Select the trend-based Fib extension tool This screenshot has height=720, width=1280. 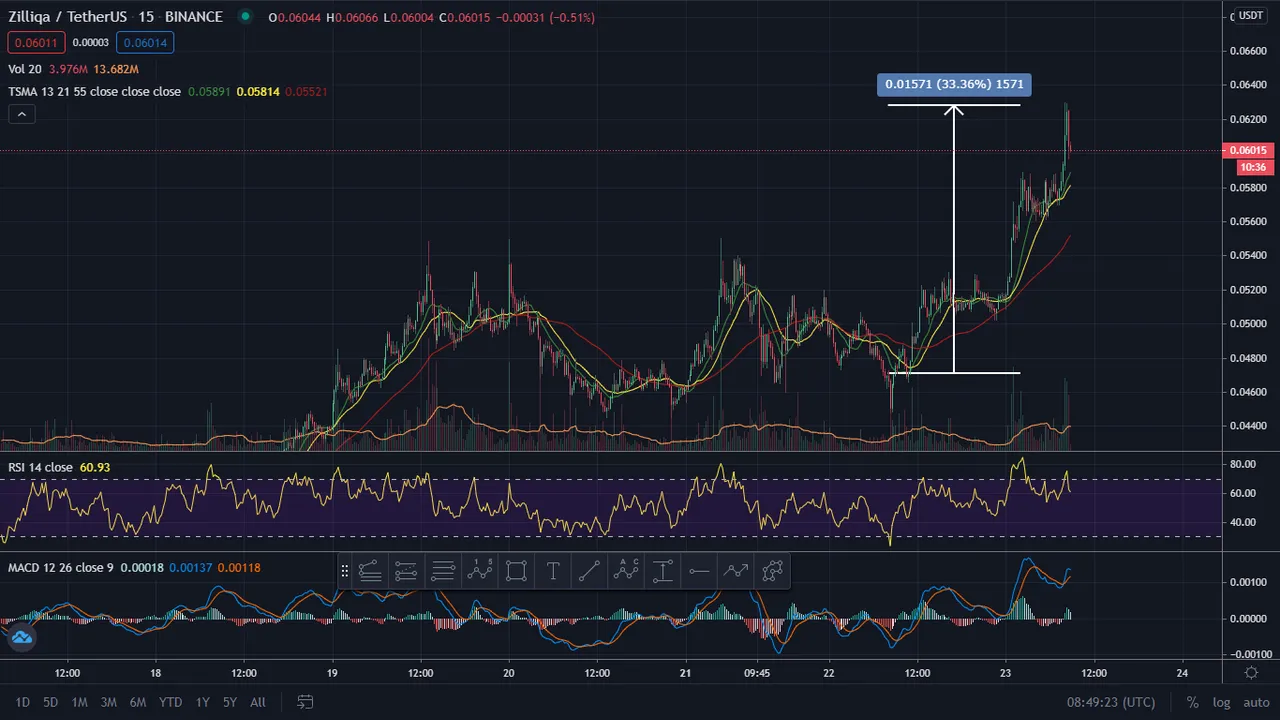point(406,571)
